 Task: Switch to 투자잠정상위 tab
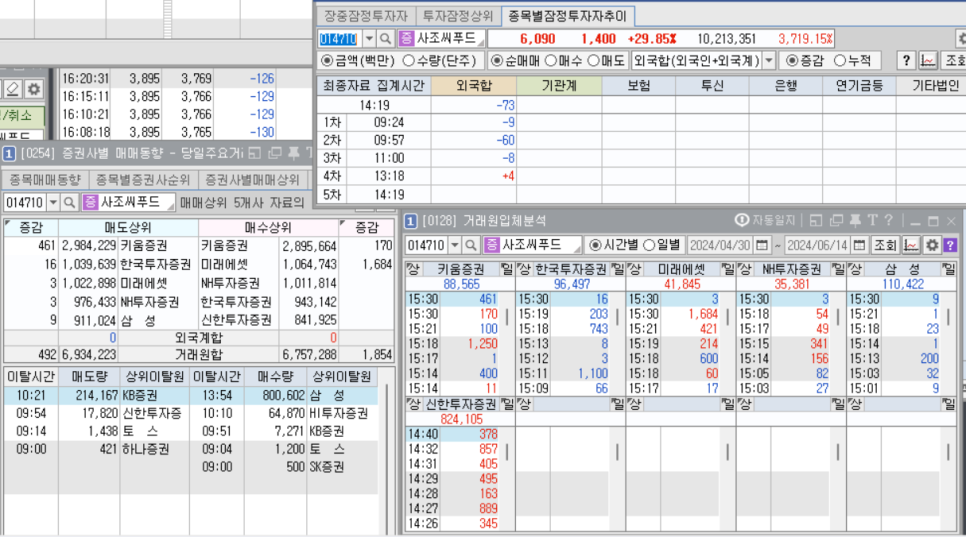pyautogui.click(x=458, y=16)
